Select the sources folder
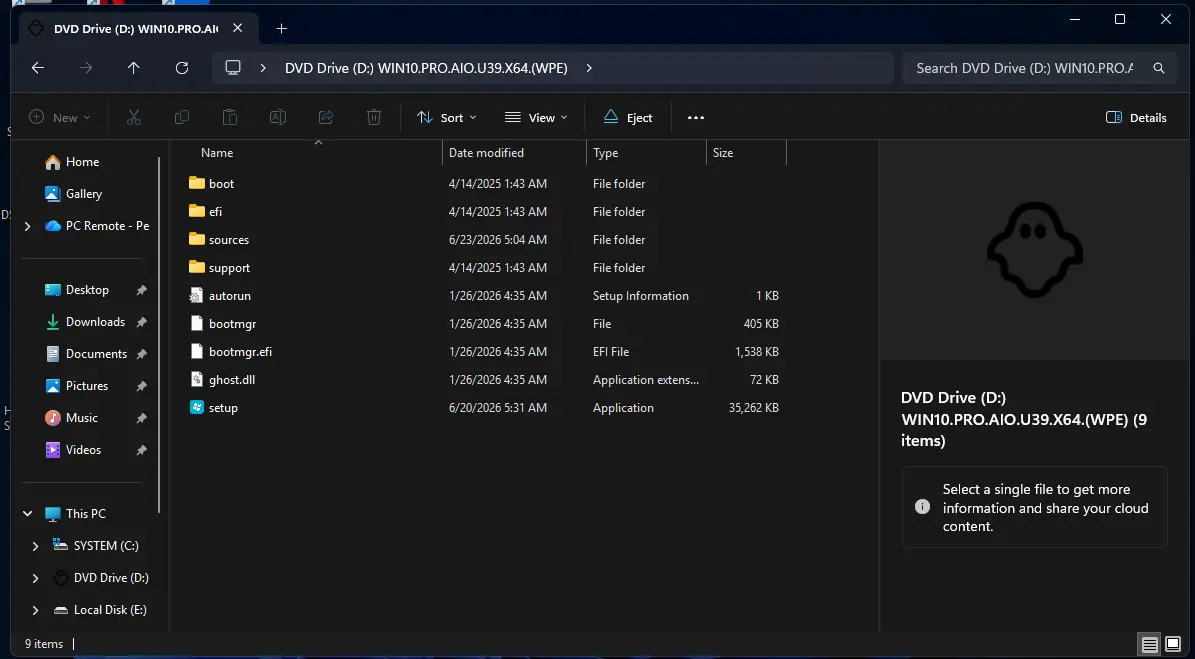 (x=229, y=240)
